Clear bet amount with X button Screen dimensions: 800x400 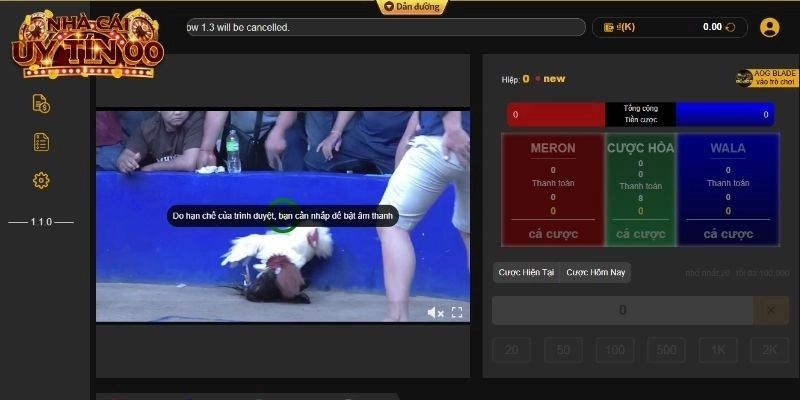pyautogui.click(x=771, y=310)
